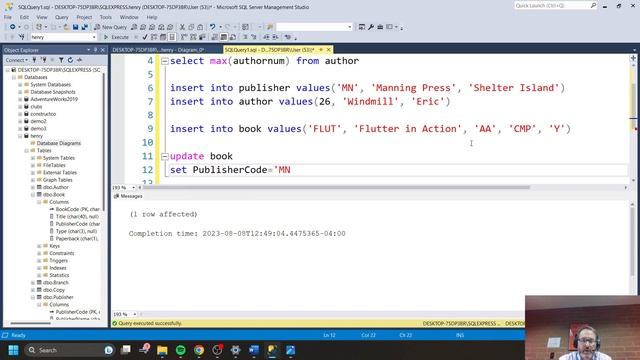This screenshot has height=360, width=640.
Task: Open the Window menu
Action: click(129, 17)
